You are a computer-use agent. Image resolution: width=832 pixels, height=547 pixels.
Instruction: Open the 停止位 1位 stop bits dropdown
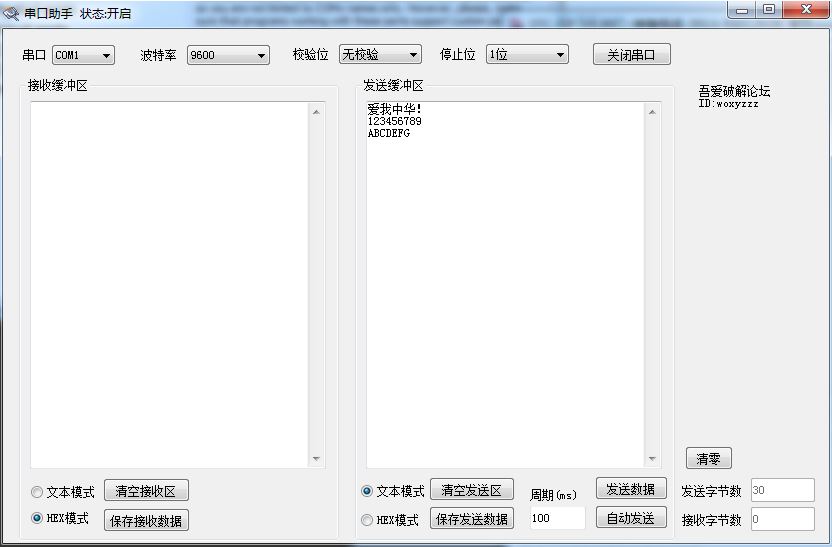(527, 54)
